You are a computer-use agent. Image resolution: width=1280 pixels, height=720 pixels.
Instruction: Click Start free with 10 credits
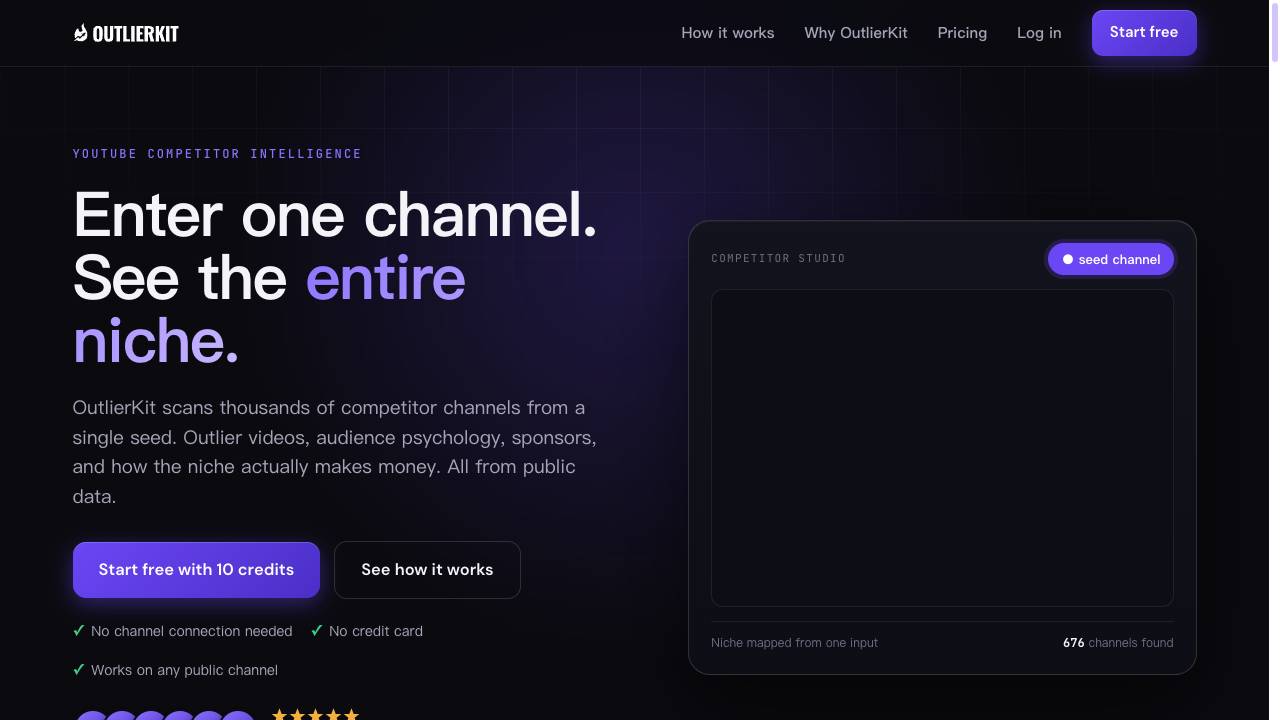point(196,570)
